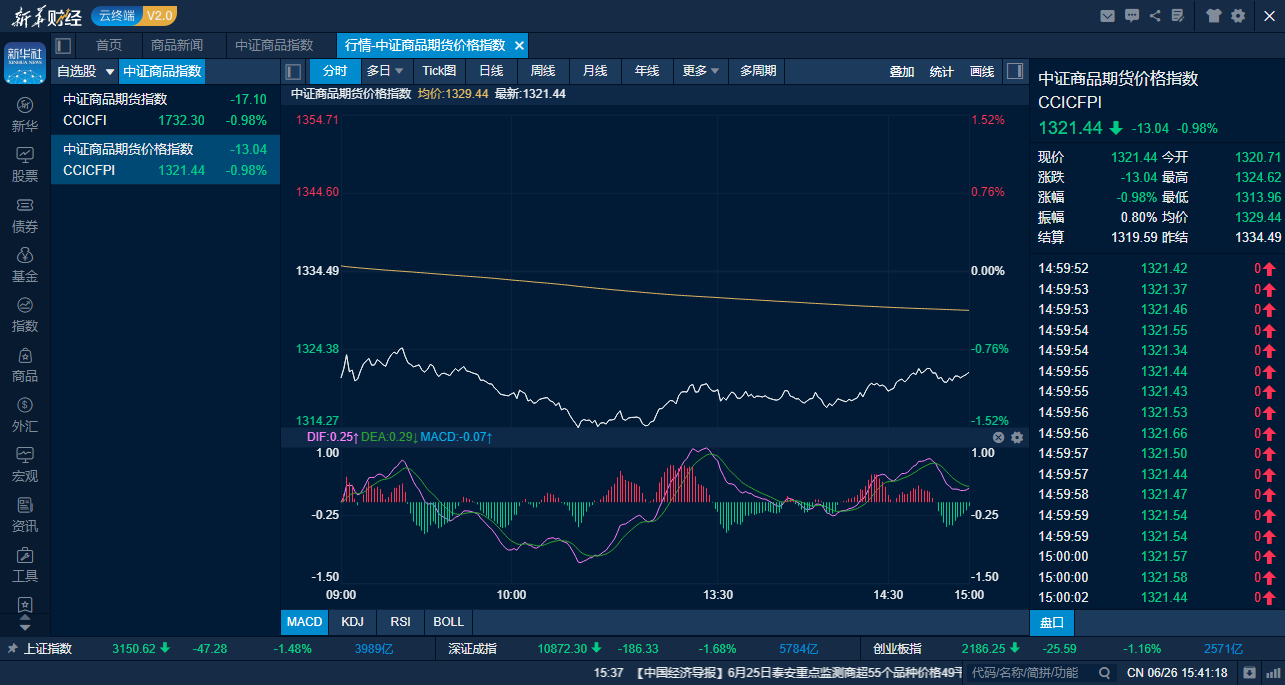Click the share icon in title bar
Screen dimensions: 1285x685
[x=1155, y=15]
